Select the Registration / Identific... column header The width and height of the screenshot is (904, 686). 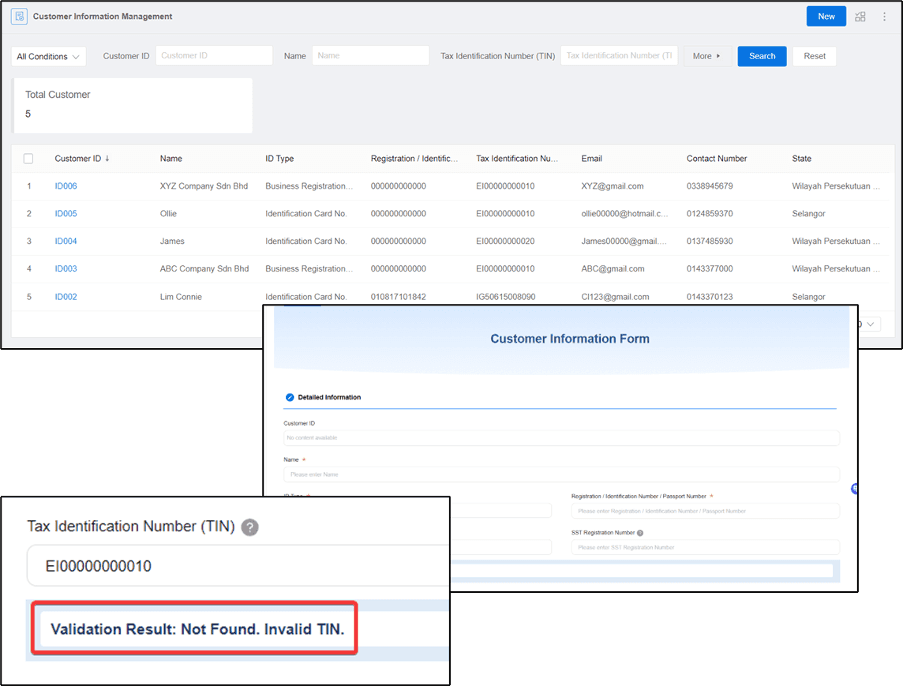[x=415, y=158]
